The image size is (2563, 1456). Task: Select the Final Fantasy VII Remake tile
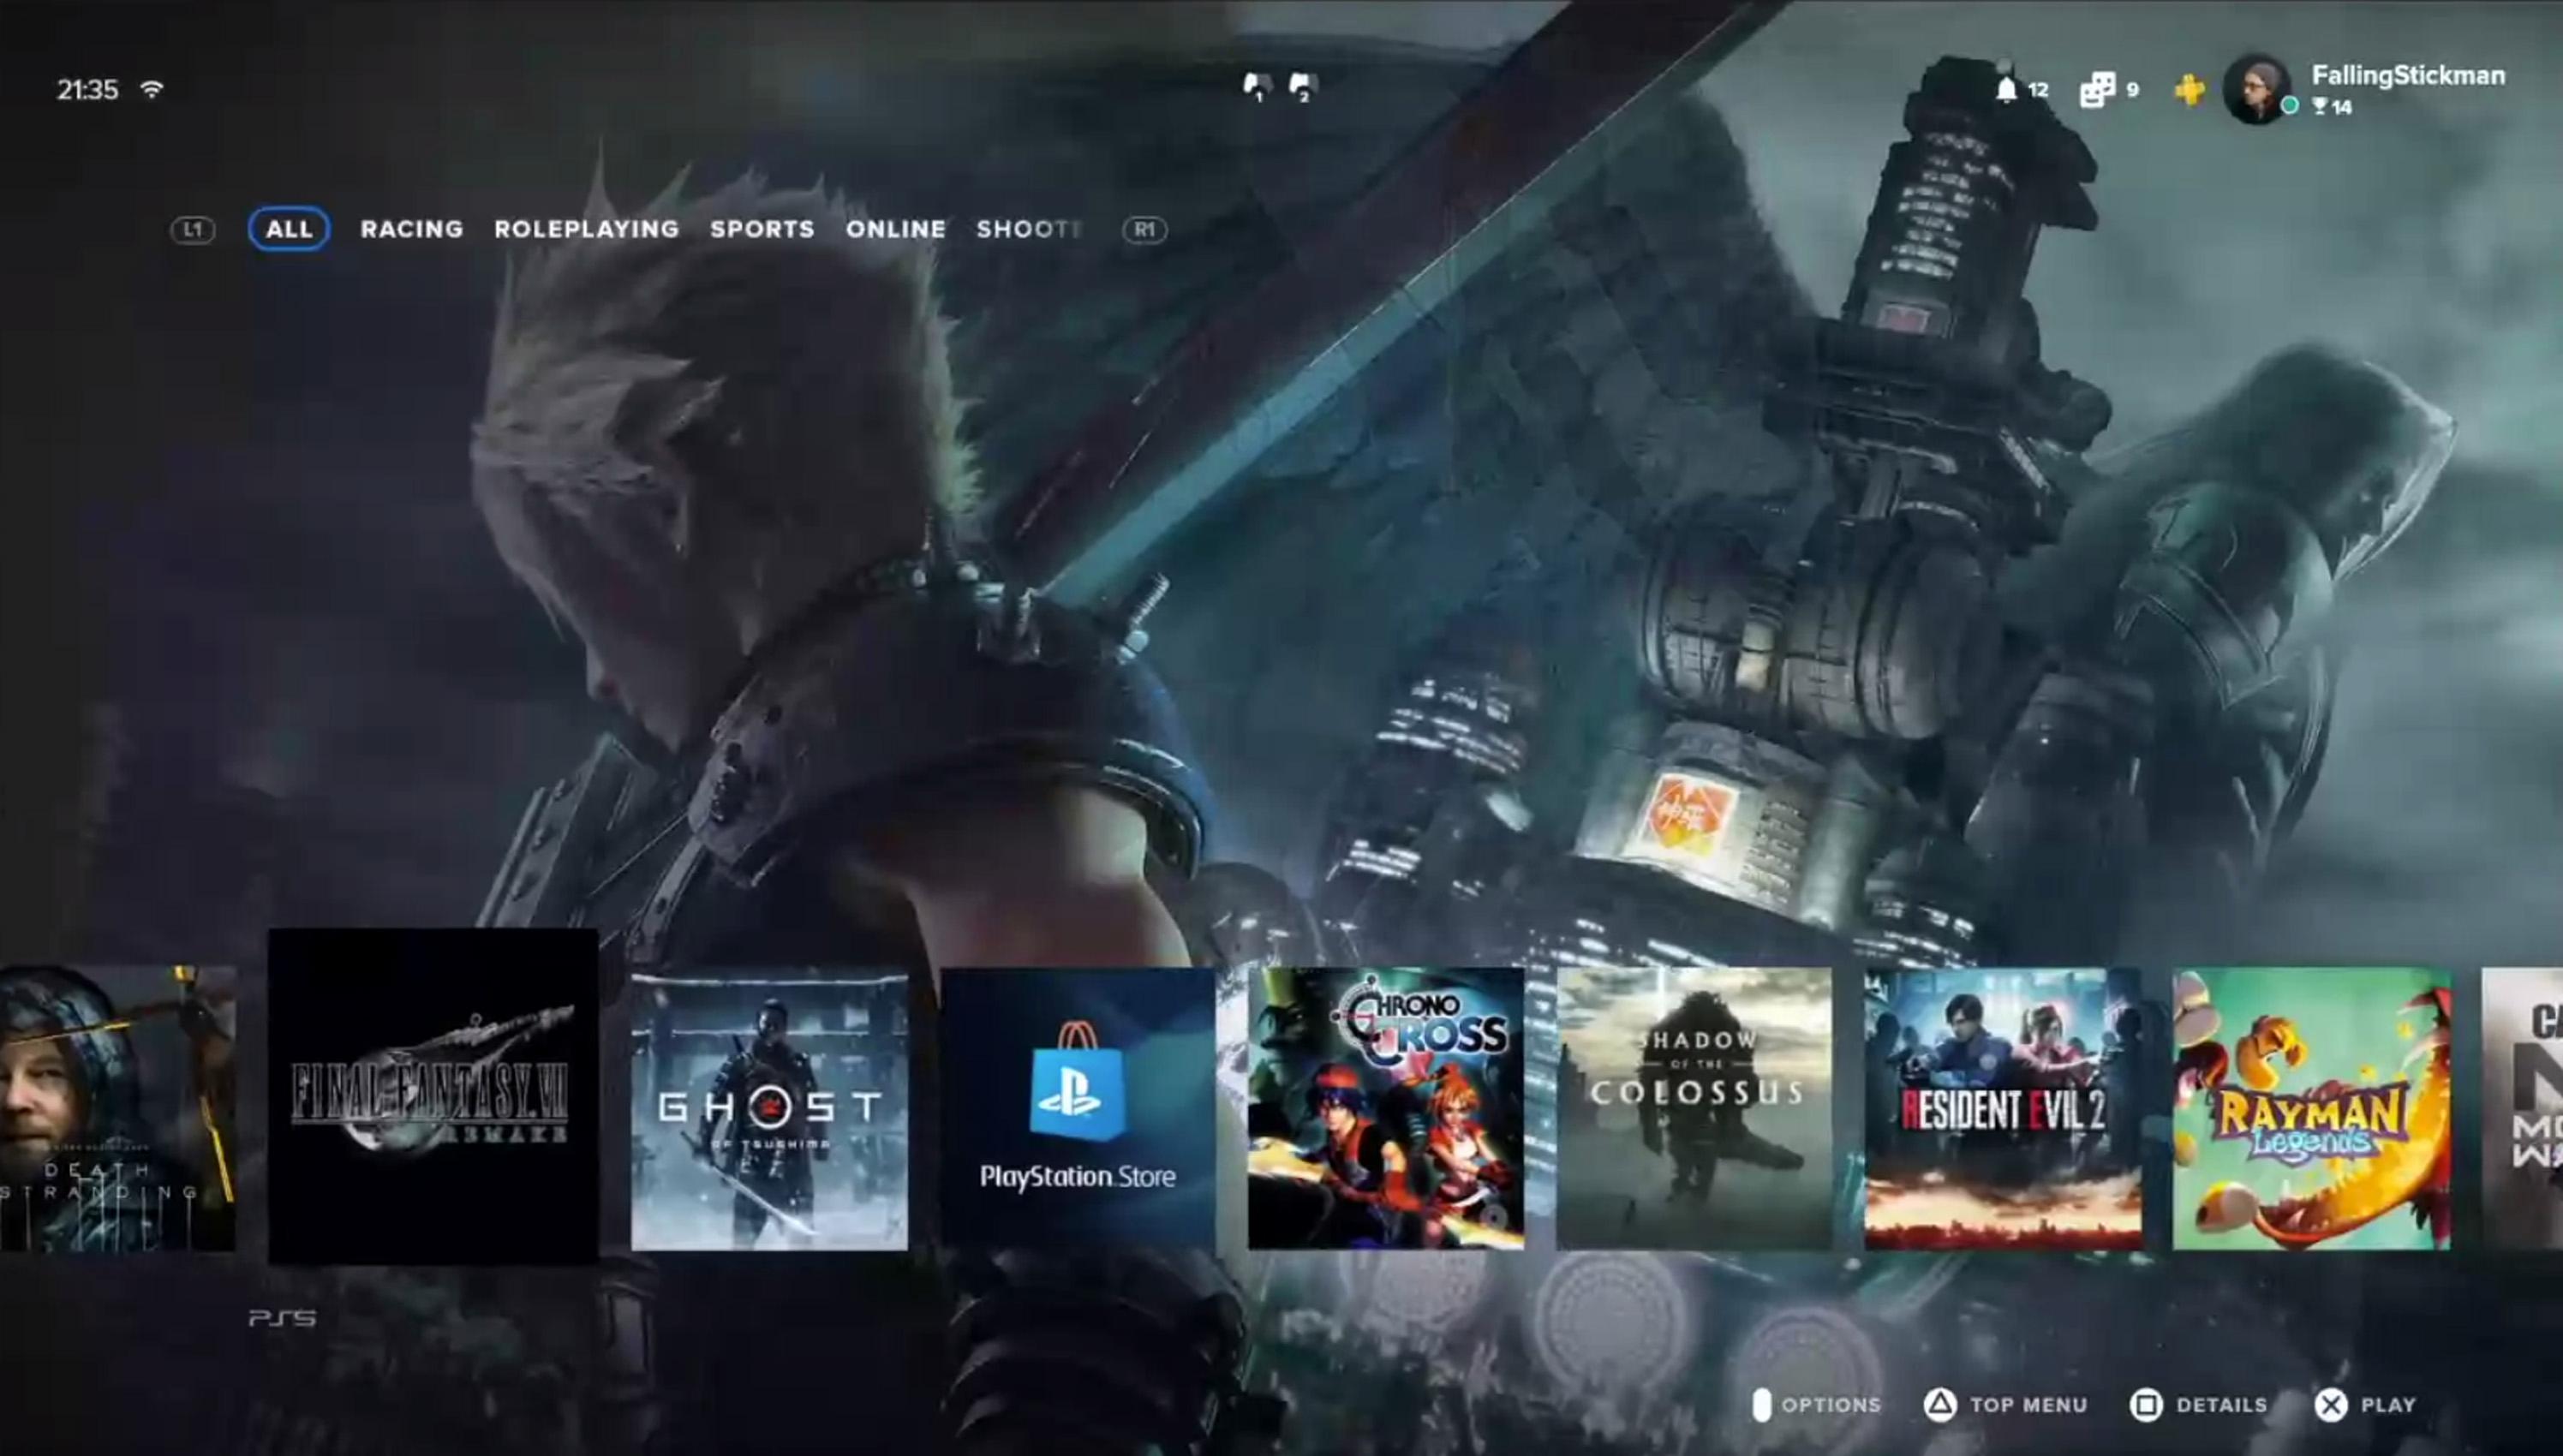(433, 1096)
